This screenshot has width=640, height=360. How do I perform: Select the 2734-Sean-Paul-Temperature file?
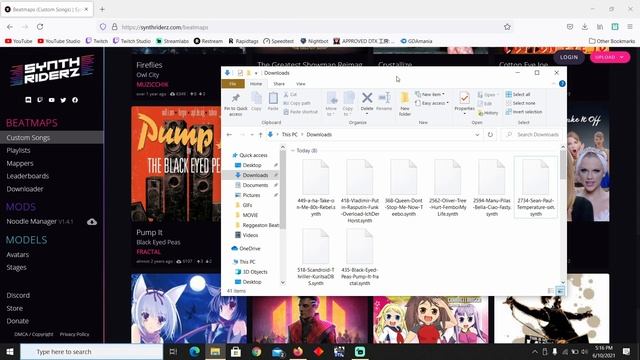536,188
